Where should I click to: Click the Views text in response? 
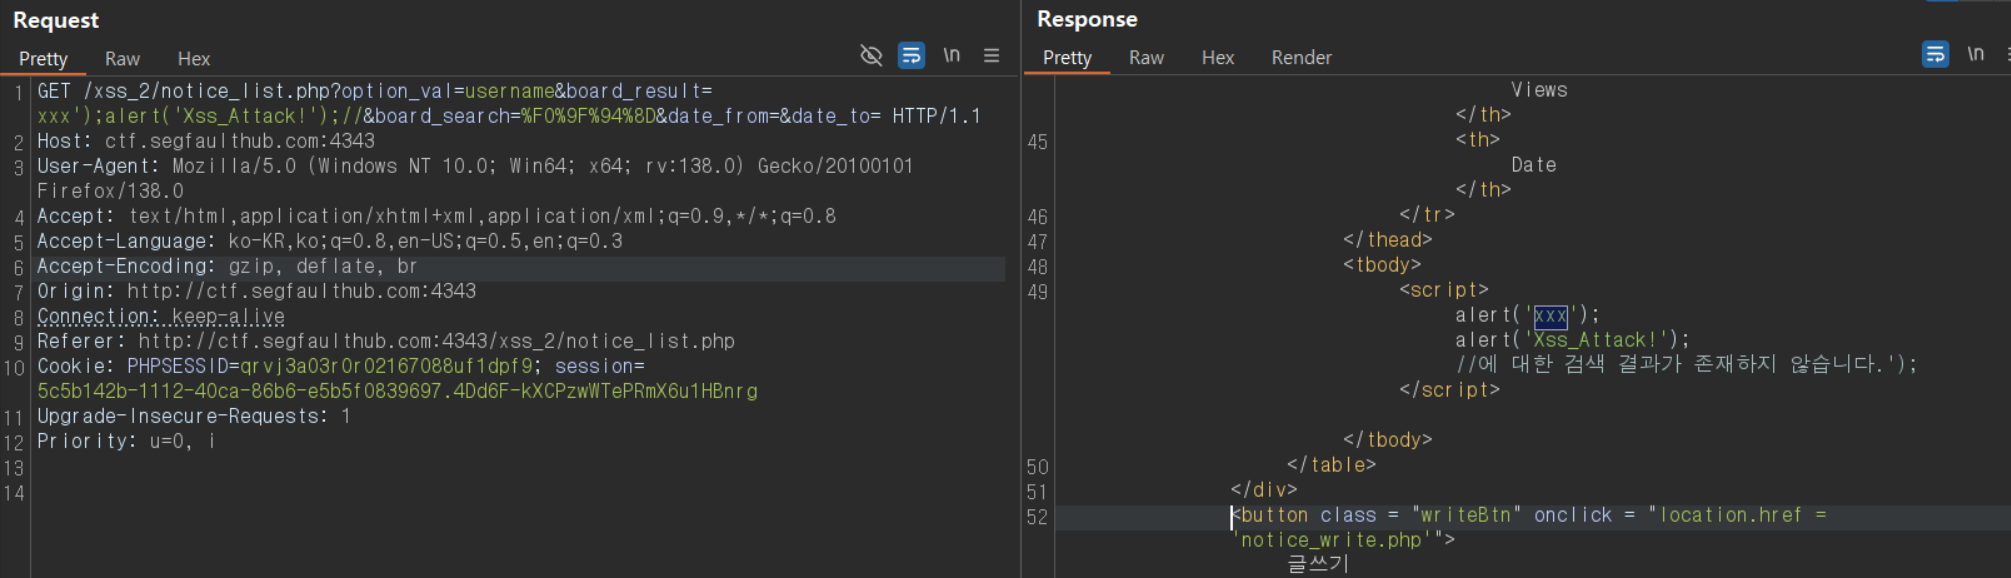pos(1539,90)
